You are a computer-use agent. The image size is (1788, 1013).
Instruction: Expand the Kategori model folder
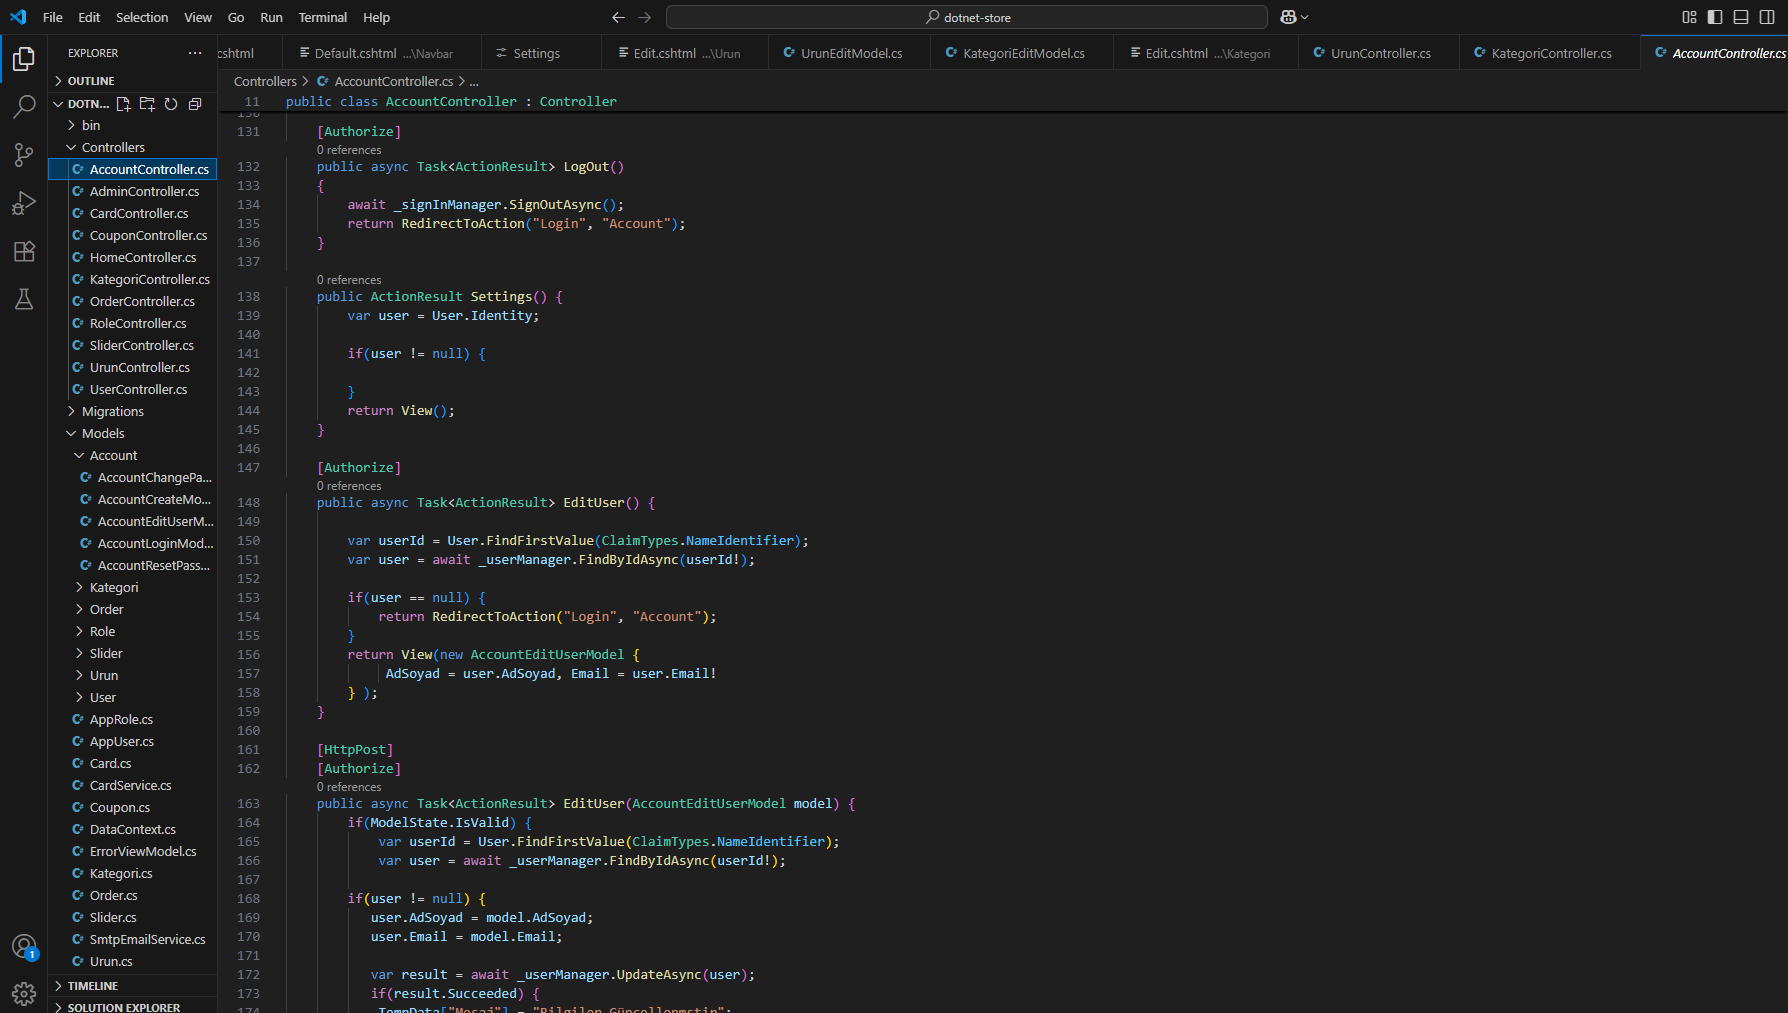coord(132,587)
